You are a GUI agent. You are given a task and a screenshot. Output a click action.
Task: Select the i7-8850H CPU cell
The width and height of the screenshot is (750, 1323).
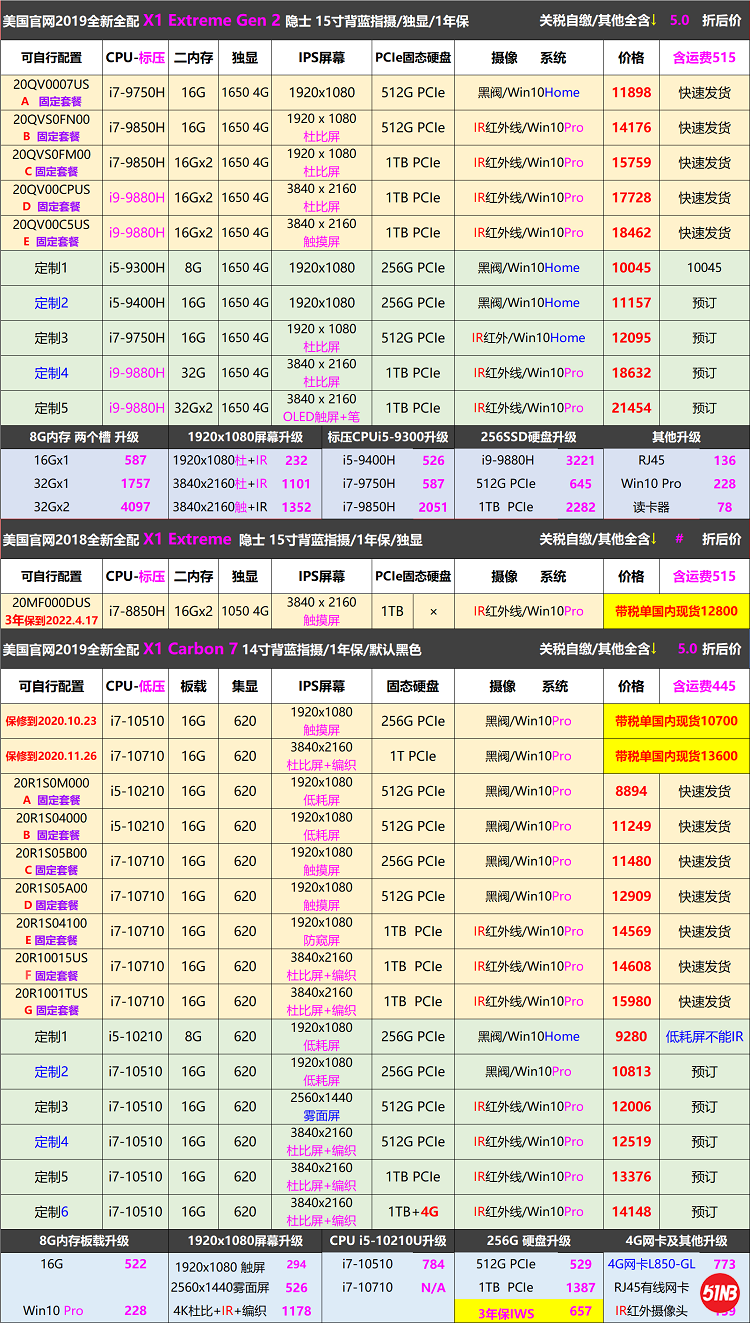pyautogui.click(x=136, y=611)
